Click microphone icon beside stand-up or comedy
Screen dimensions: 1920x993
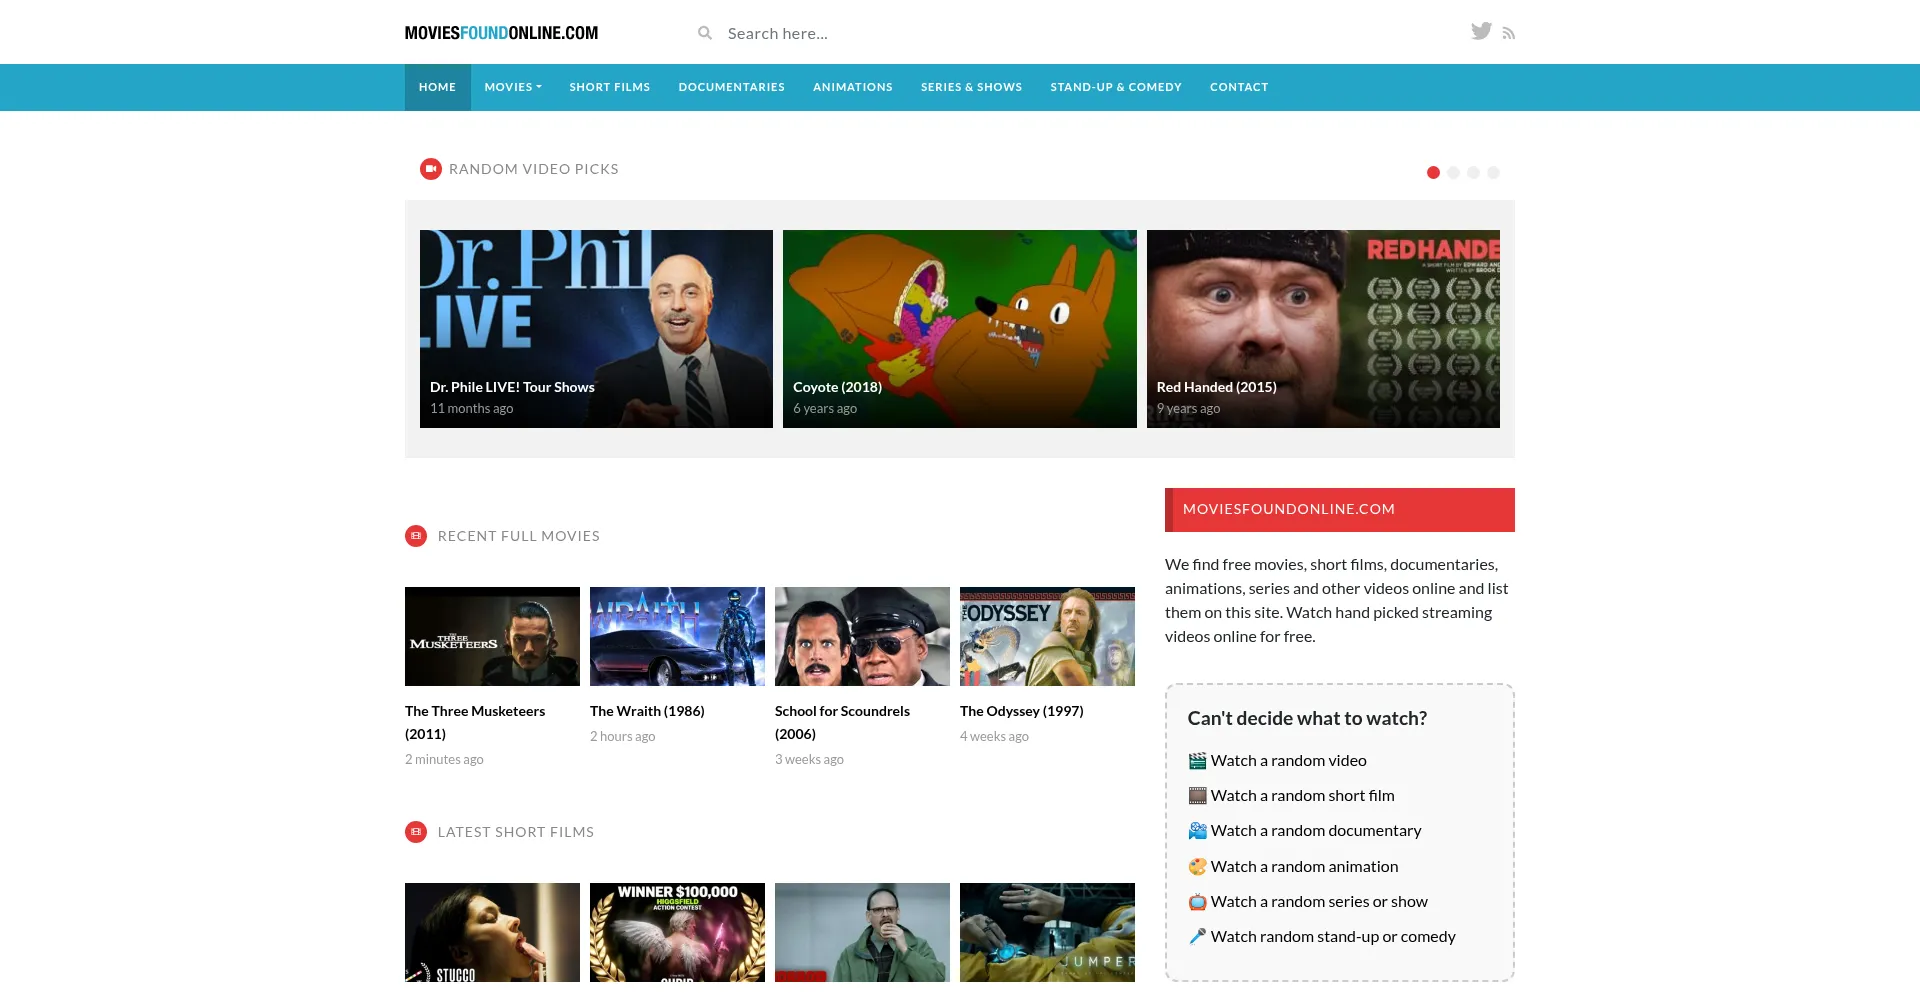tap(1197, 937)
